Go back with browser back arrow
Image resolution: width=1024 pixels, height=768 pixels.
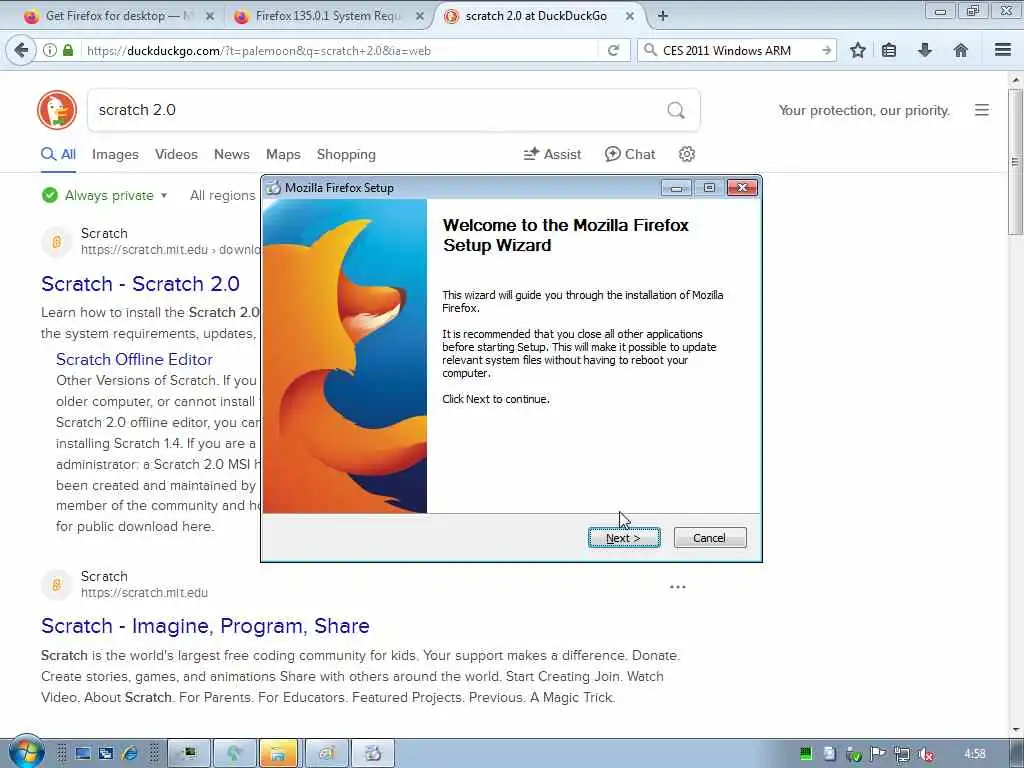(x=21, y=50)
